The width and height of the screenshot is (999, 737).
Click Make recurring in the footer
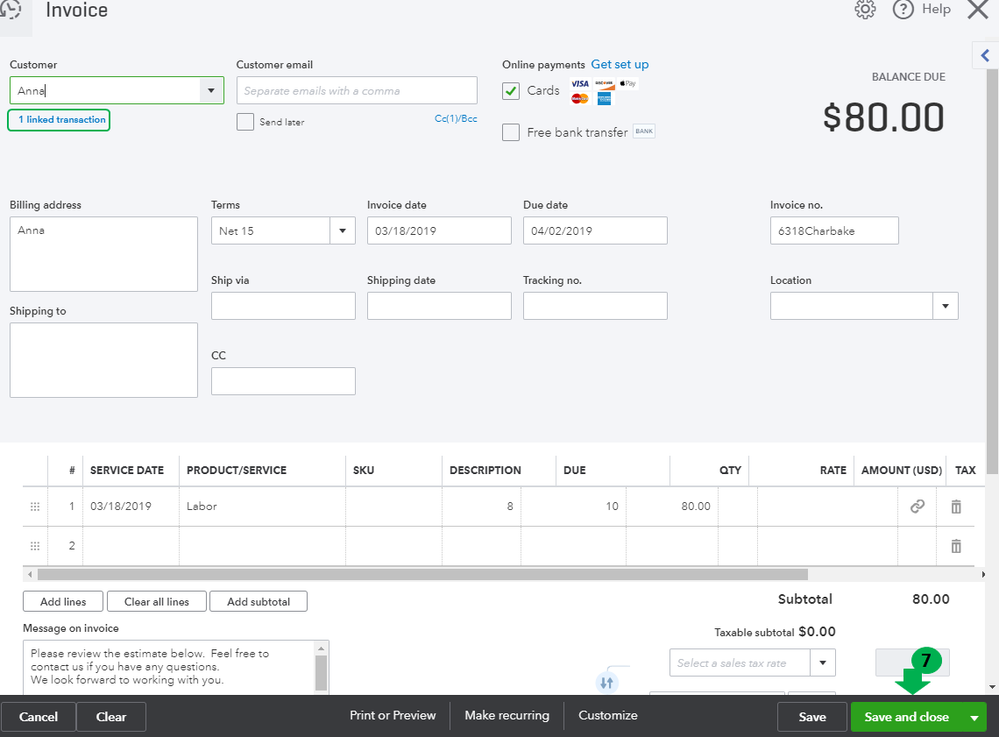(x=507, y=715)
